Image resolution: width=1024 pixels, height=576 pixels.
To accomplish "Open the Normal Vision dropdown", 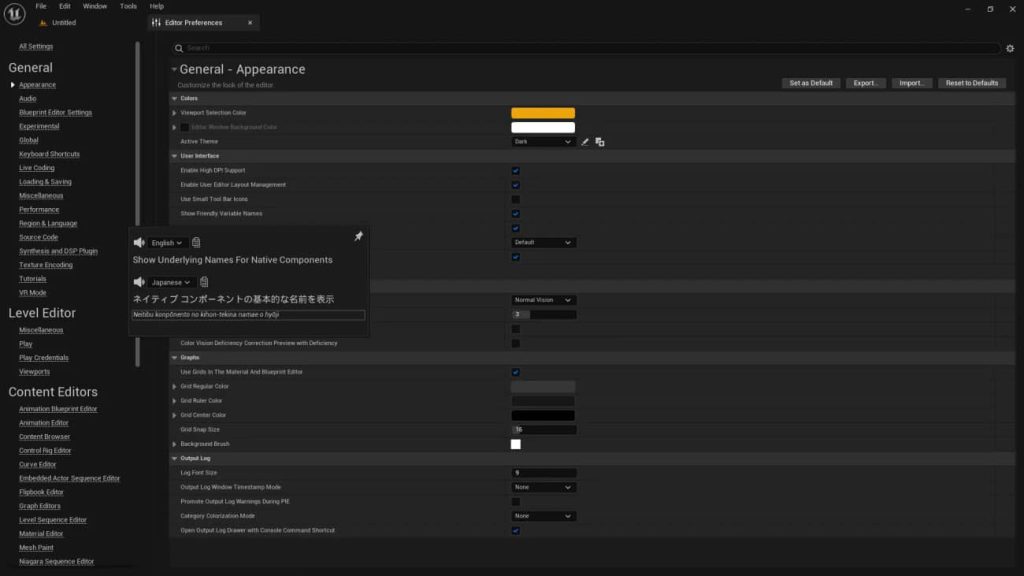I will click(x=543, y=300).
